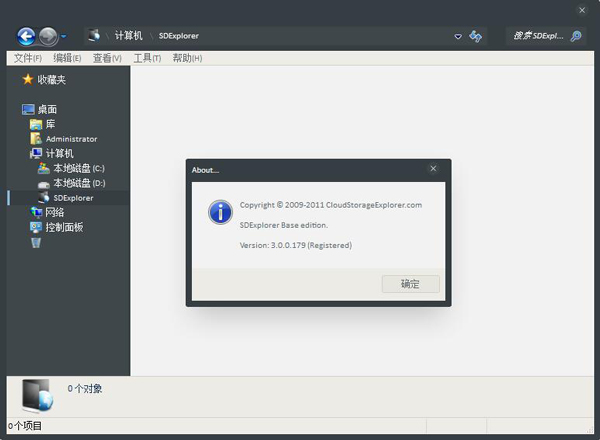Select SDExplorer in the navigation tree

tap(73, 198)
